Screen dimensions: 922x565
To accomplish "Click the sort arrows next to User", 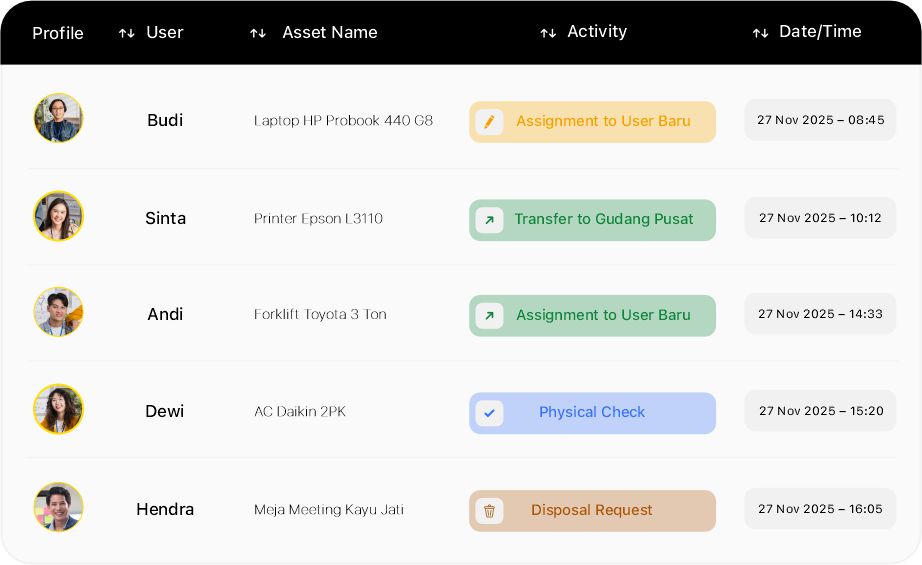I will coord(126,33).
